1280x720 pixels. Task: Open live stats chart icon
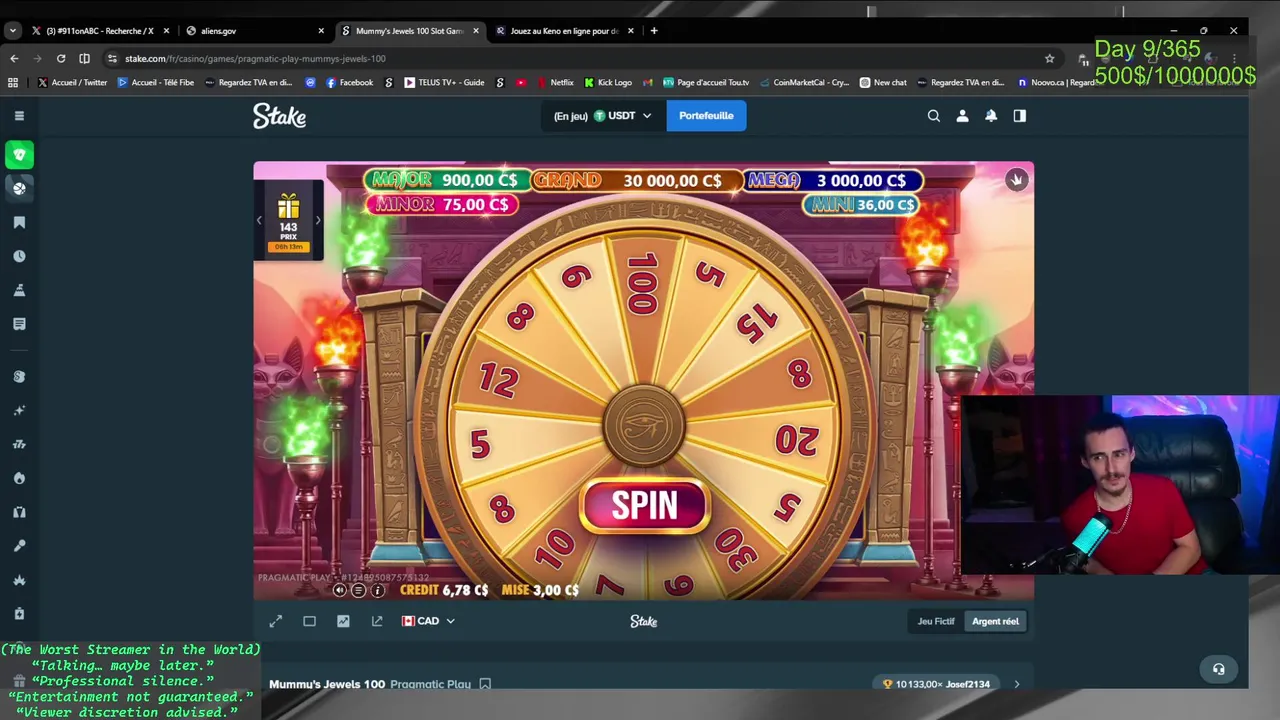(x=343, y=621)
